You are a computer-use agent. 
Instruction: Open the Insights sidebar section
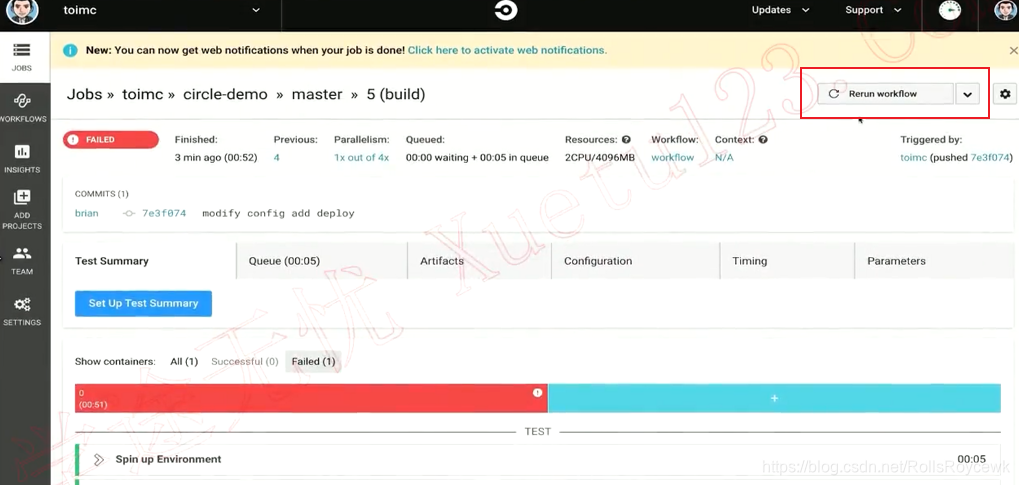22,159
